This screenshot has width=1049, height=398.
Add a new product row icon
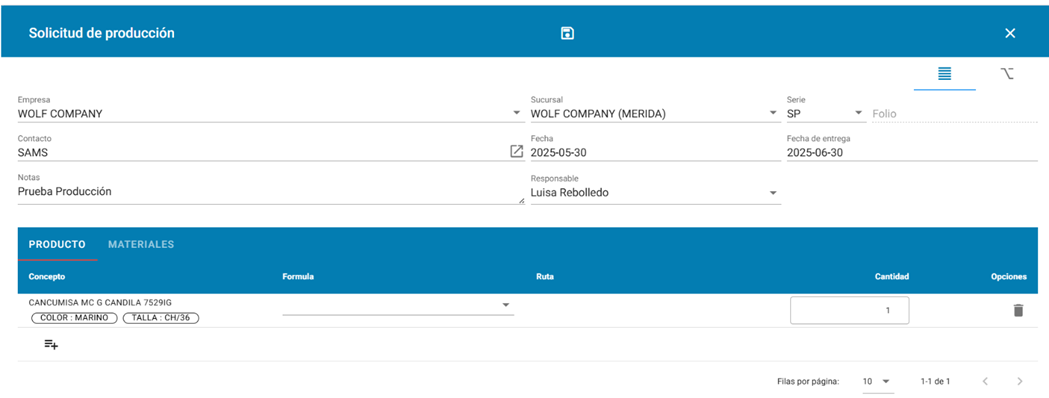[x=52, y=344]
